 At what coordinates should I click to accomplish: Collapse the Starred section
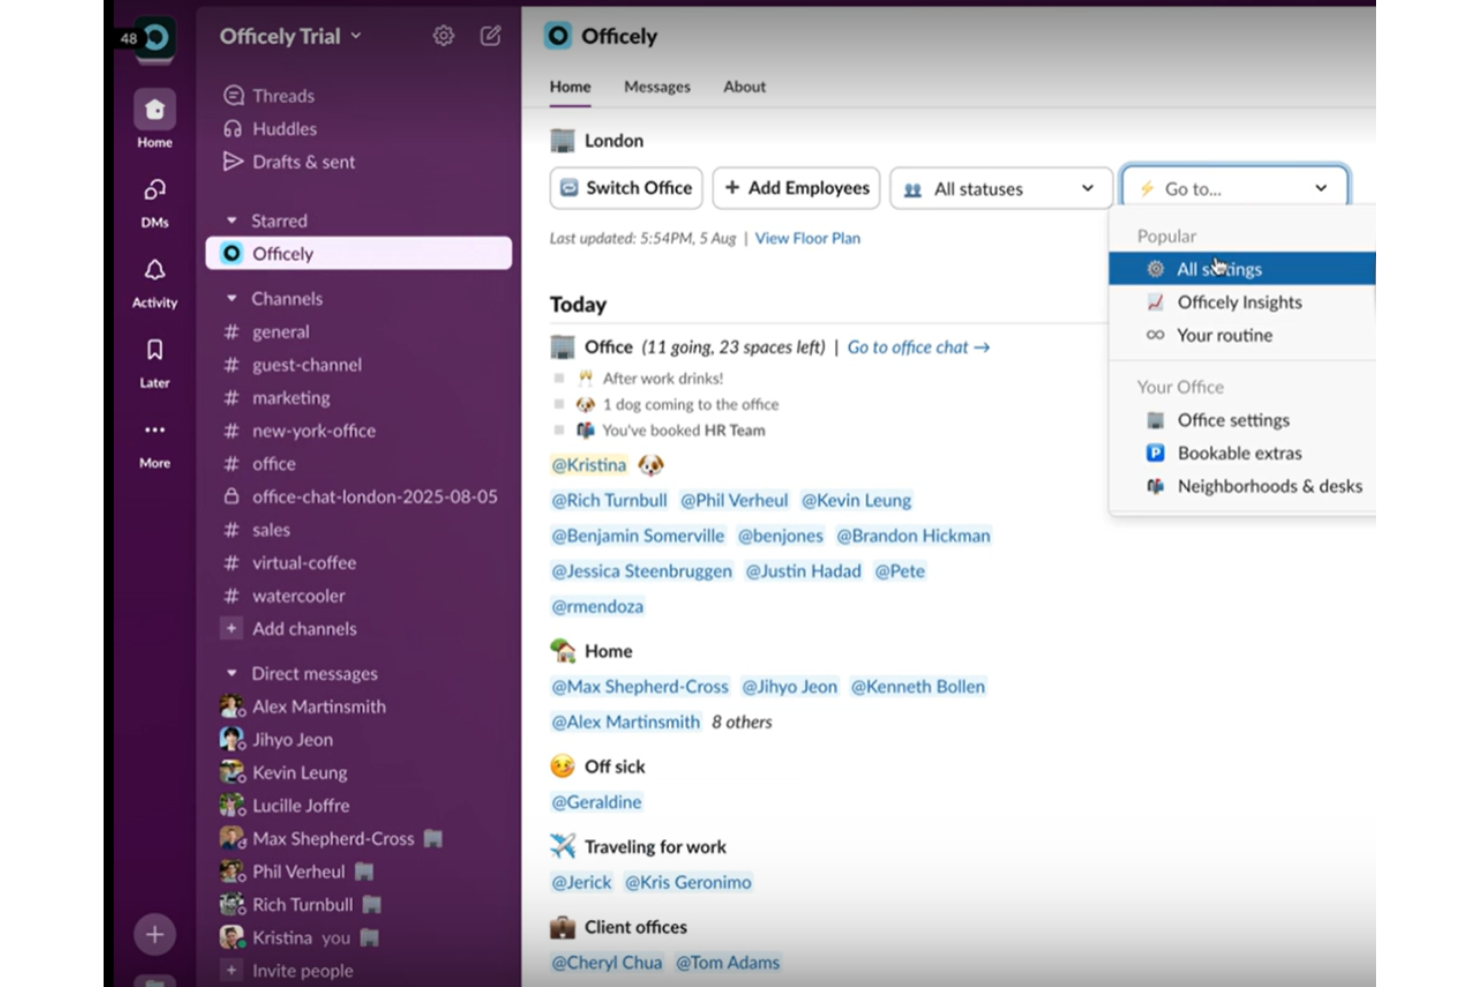coord(231,220)
